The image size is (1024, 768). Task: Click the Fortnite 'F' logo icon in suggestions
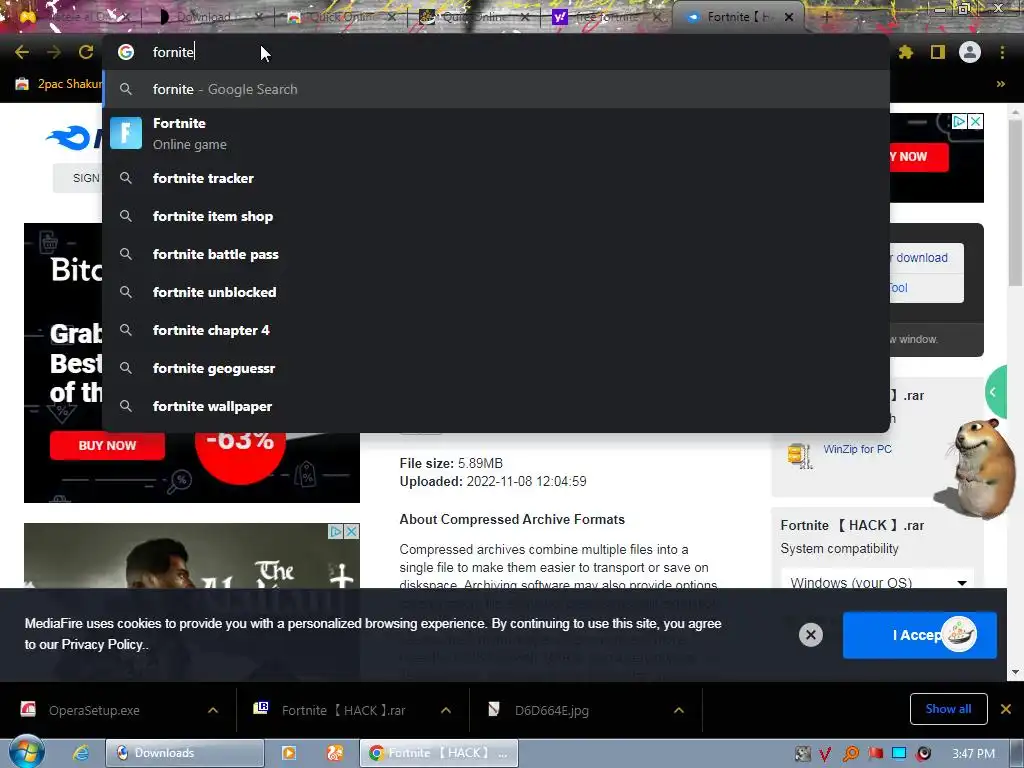(126, 133)
